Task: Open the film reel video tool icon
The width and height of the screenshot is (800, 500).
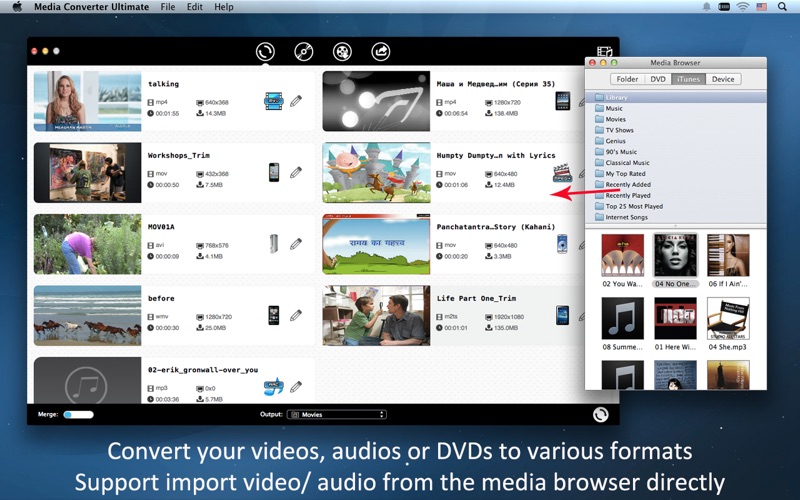Action: click(342, 52)
